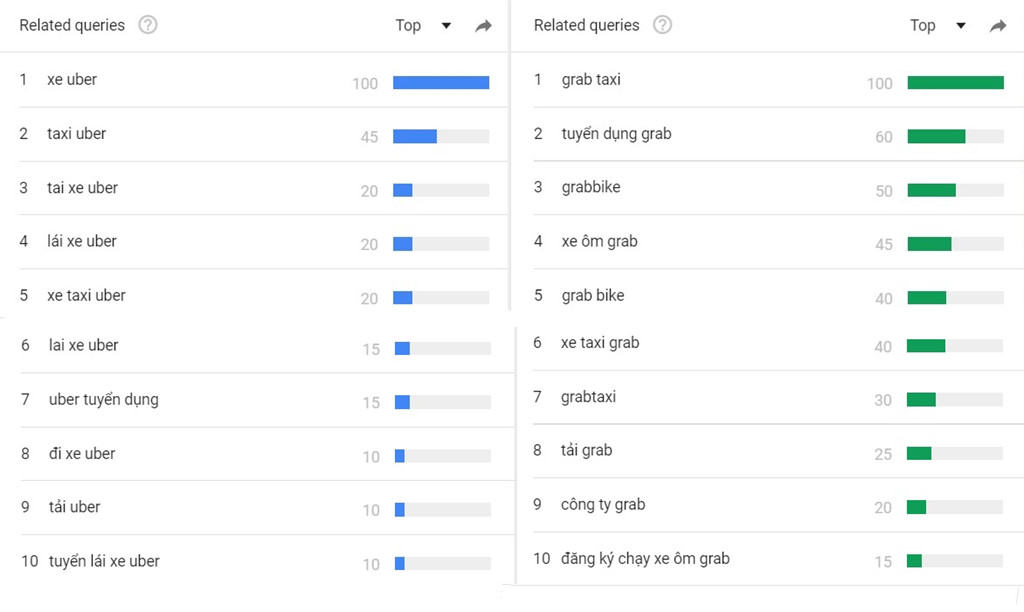
Task: Open 'tuyển dụng grab' query
Action: 616,134
